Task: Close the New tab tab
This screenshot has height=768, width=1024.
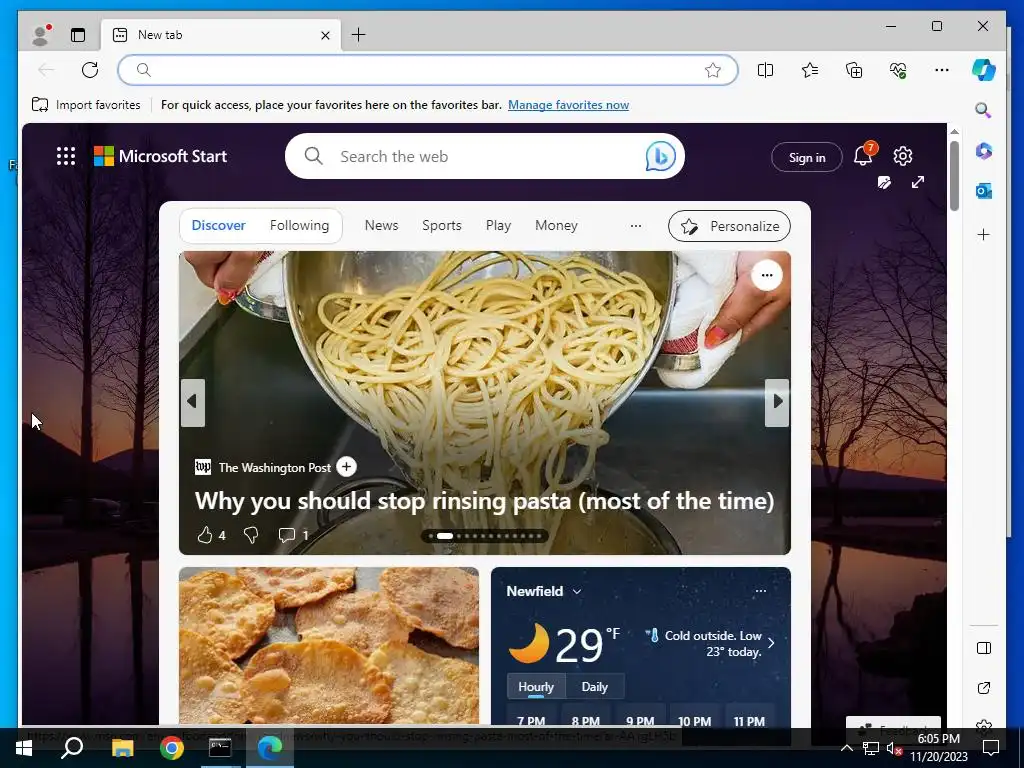Action: pyautogui.click(x=325, y=35)
